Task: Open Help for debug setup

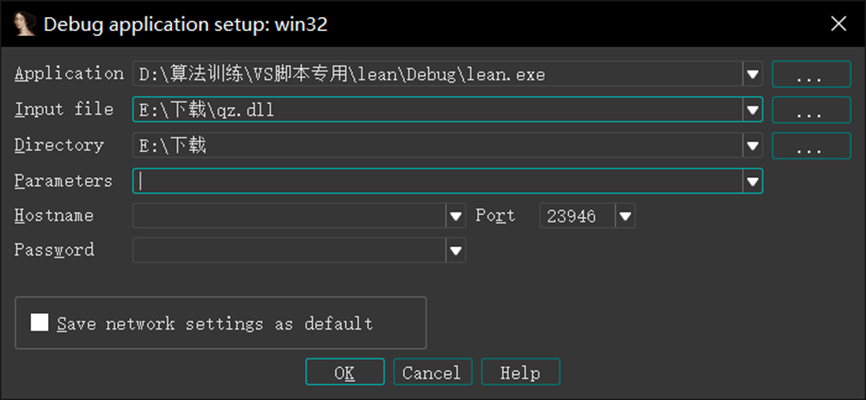Action: [520, 372]
